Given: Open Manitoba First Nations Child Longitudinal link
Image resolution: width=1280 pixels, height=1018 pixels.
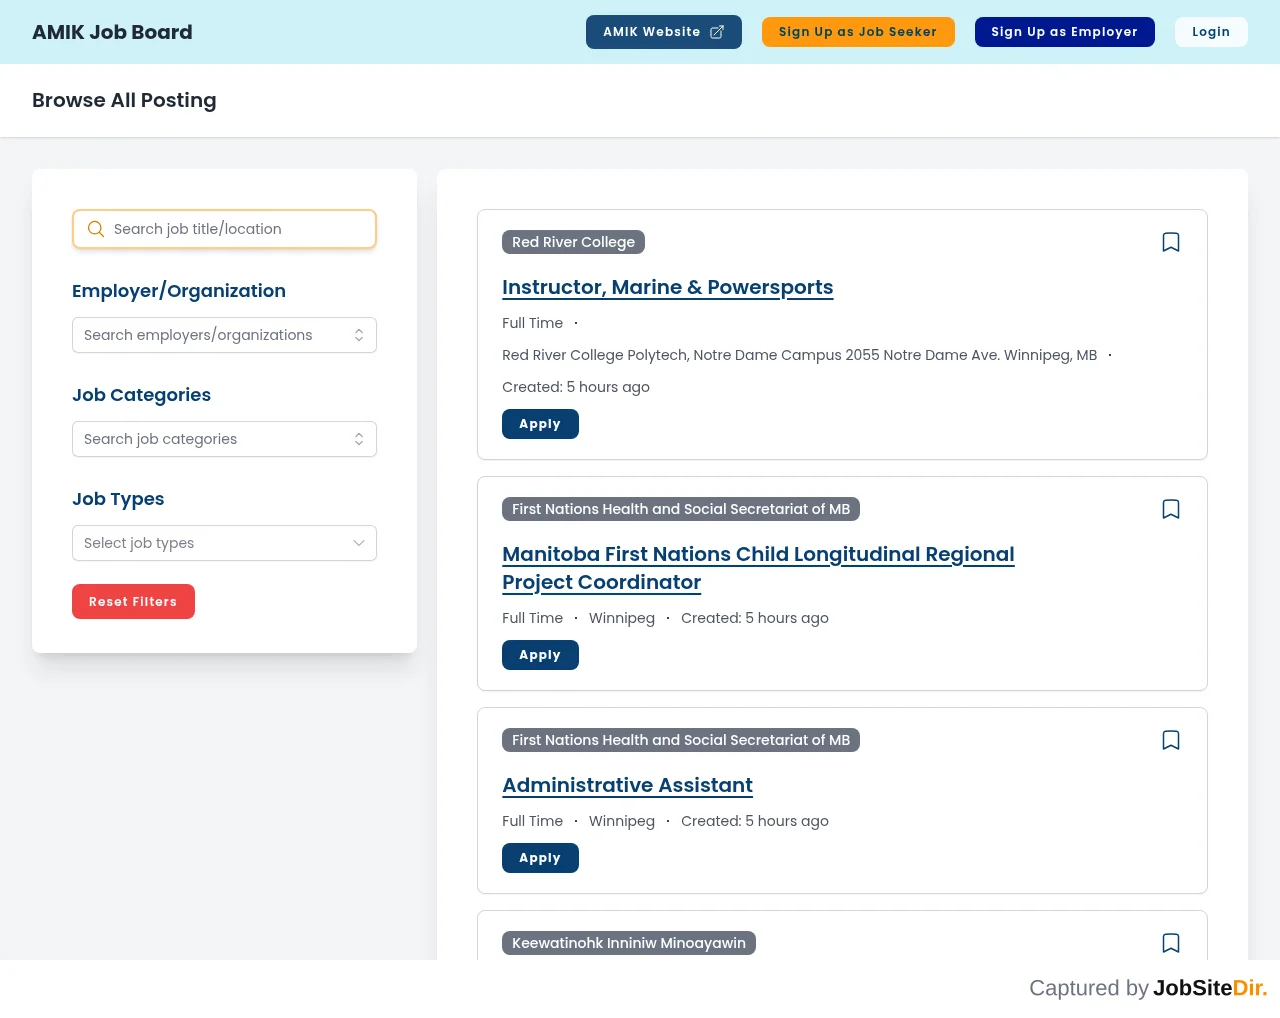Looking at the screenshot, I should click(x=758, y=568).
